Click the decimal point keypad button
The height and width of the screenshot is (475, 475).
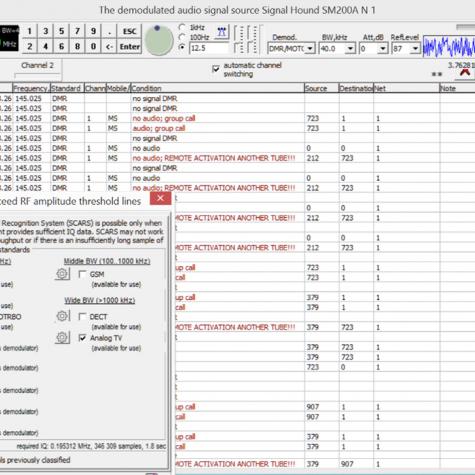point(110,31)
